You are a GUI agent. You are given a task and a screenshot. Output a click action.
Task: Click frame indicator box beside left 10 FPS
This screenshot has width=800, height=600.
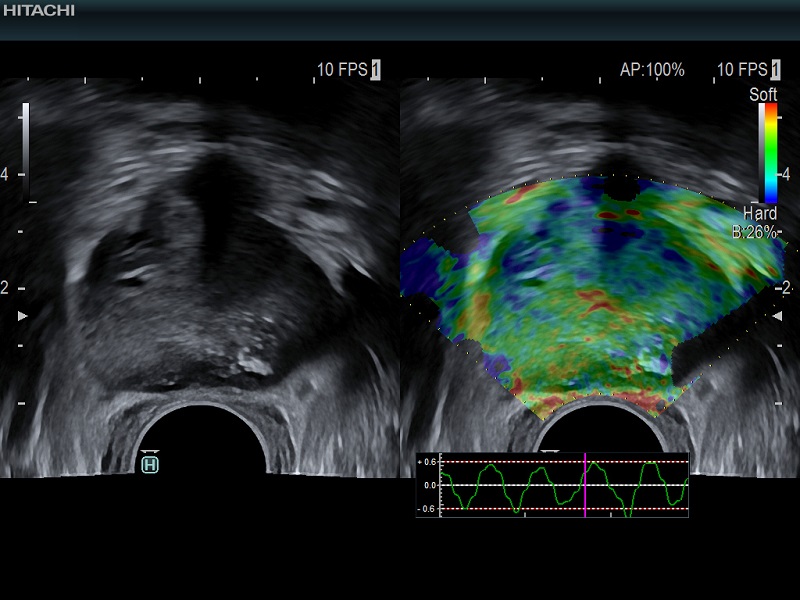click(376, 70)
